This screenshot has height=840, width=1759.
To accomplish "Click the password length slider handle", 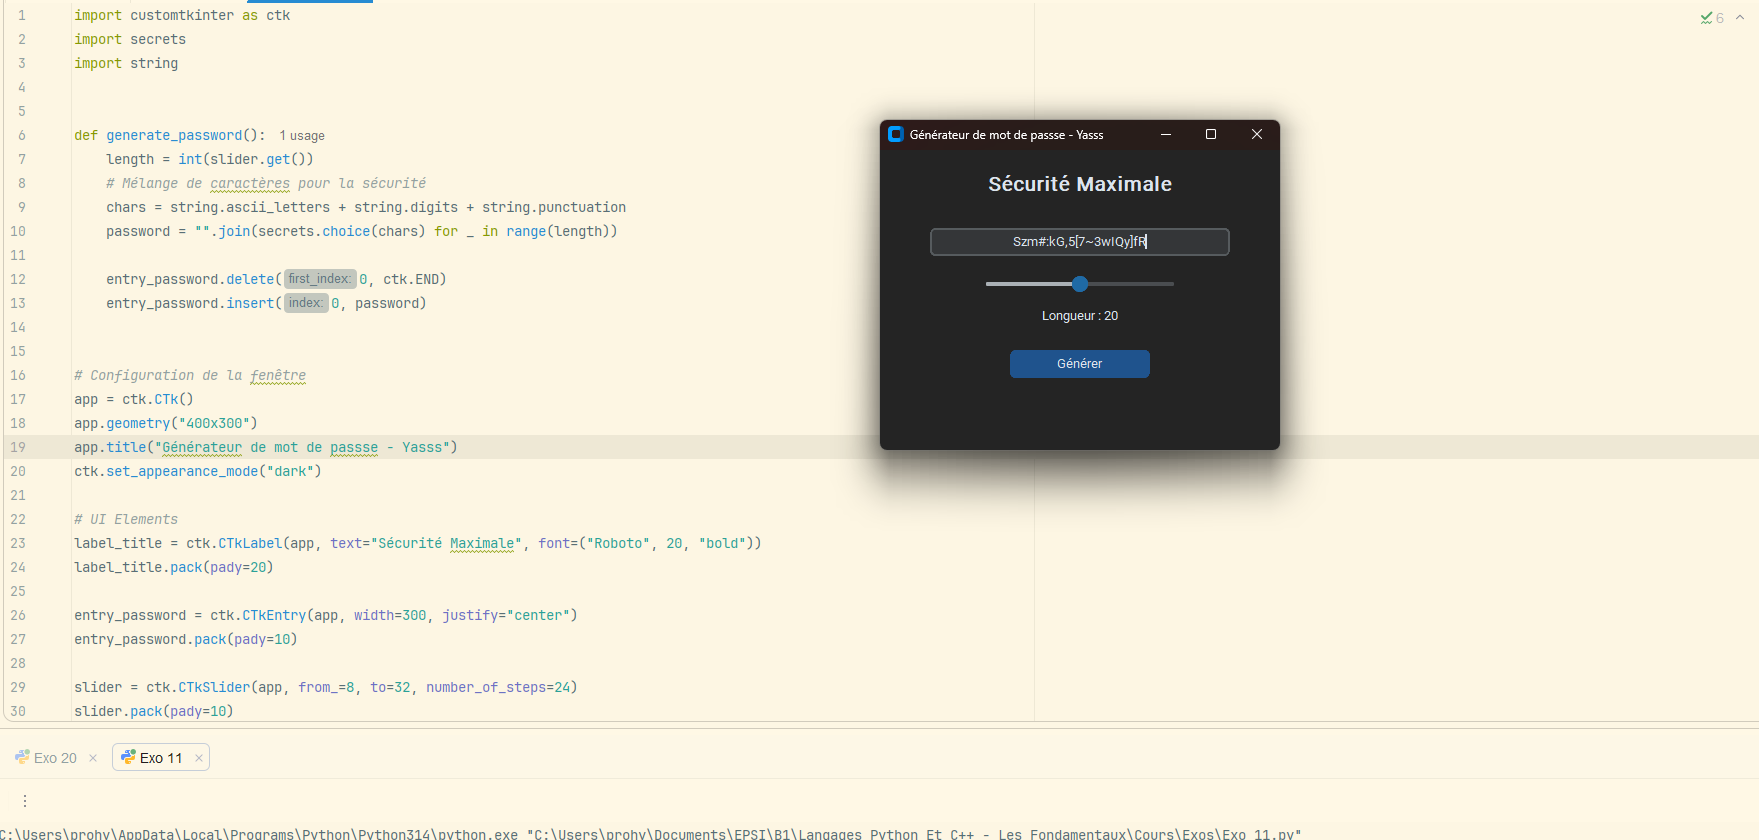I will point(1080,284).
